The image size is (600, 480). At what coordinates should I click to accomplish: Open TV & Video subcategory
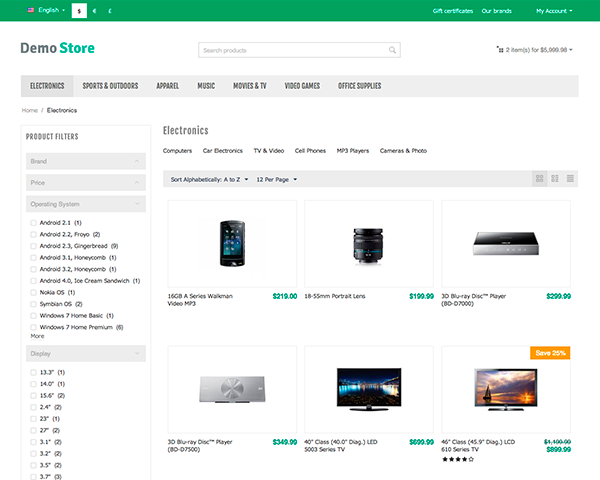coord(269,150)
